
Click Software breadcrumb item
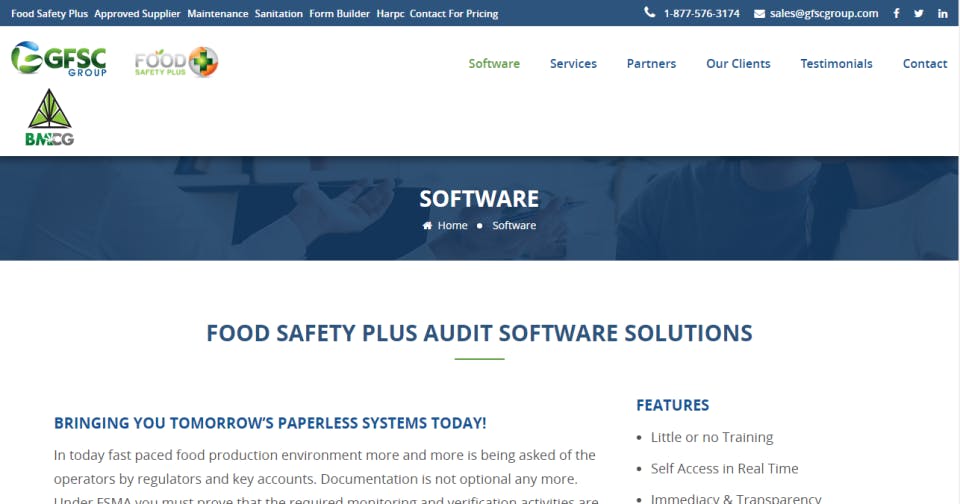pyautogui.click(x=514, y=225)
